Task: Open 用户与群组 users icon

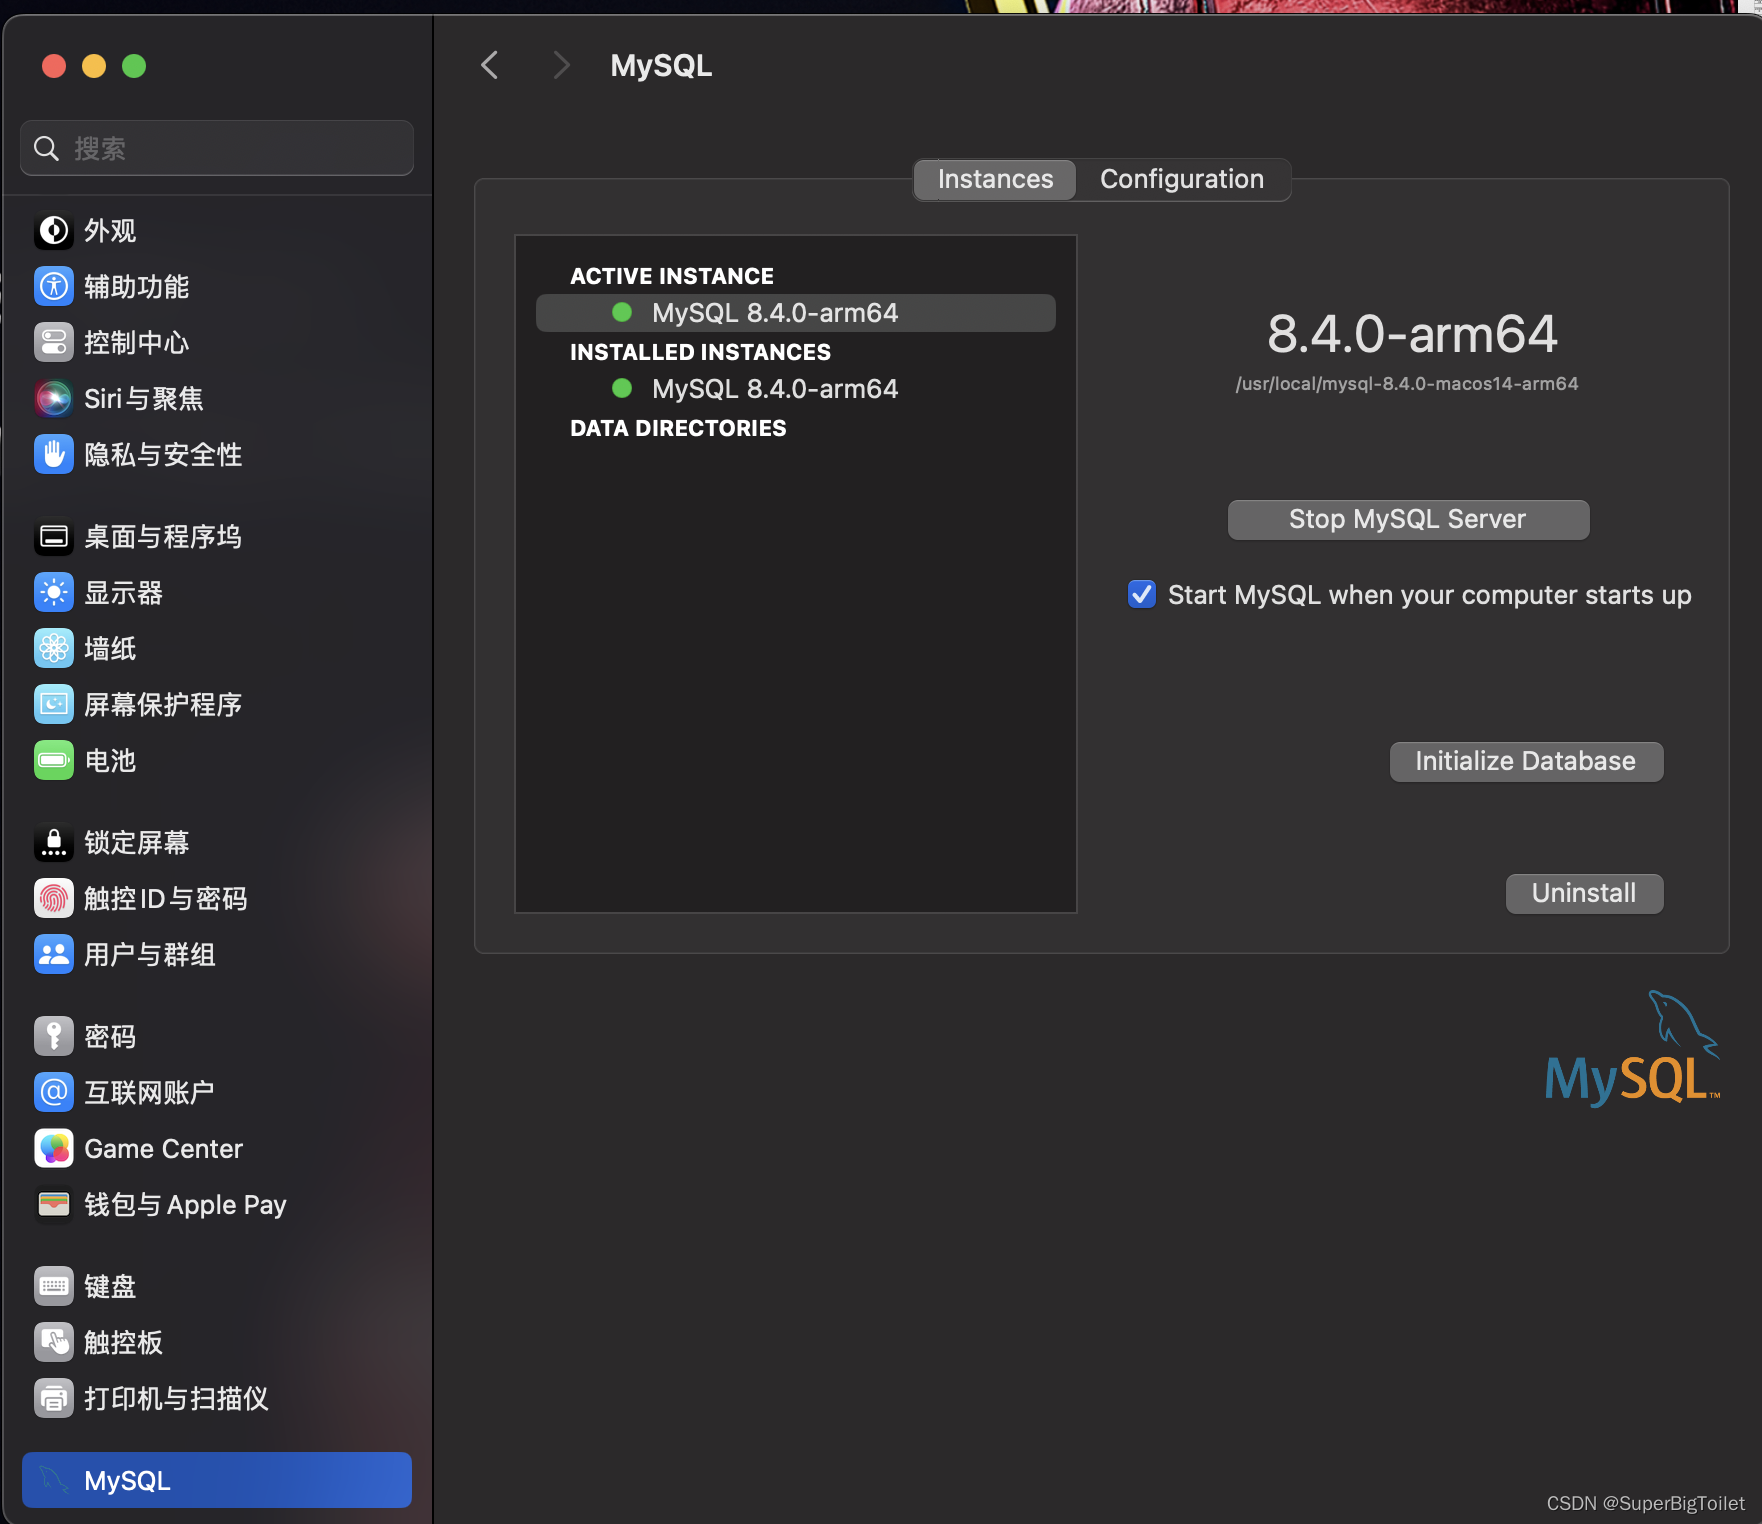Action: coord(54,955)
